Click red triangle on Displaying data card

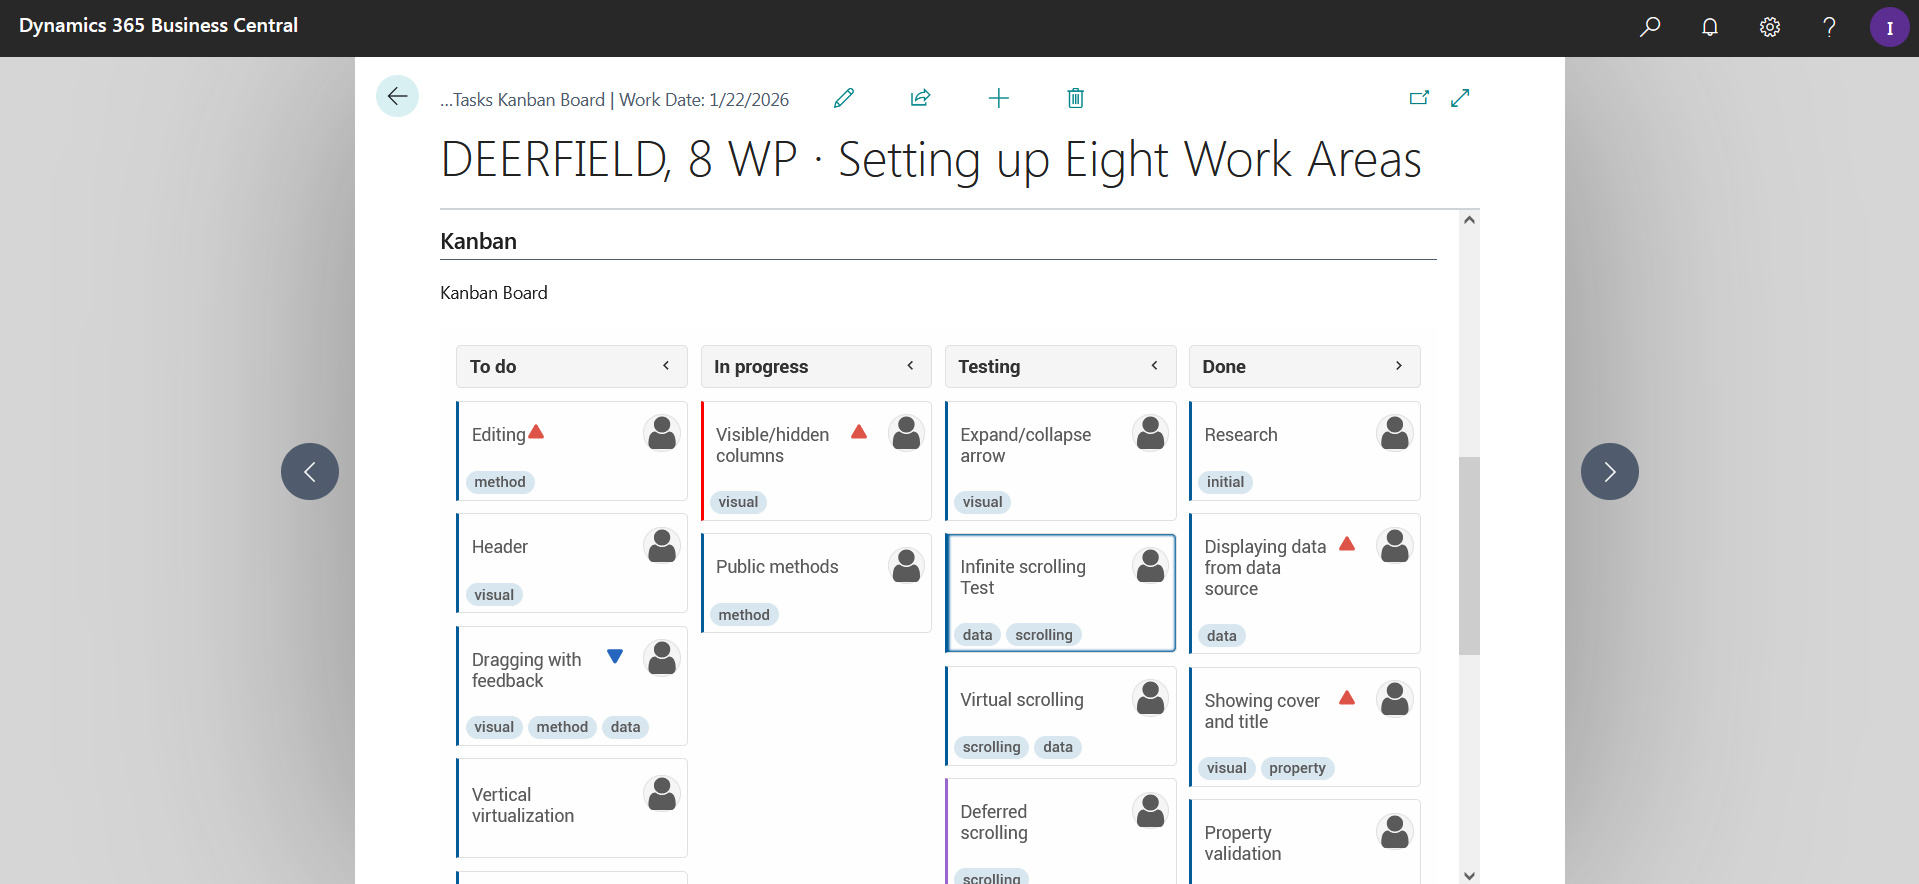1347,544
